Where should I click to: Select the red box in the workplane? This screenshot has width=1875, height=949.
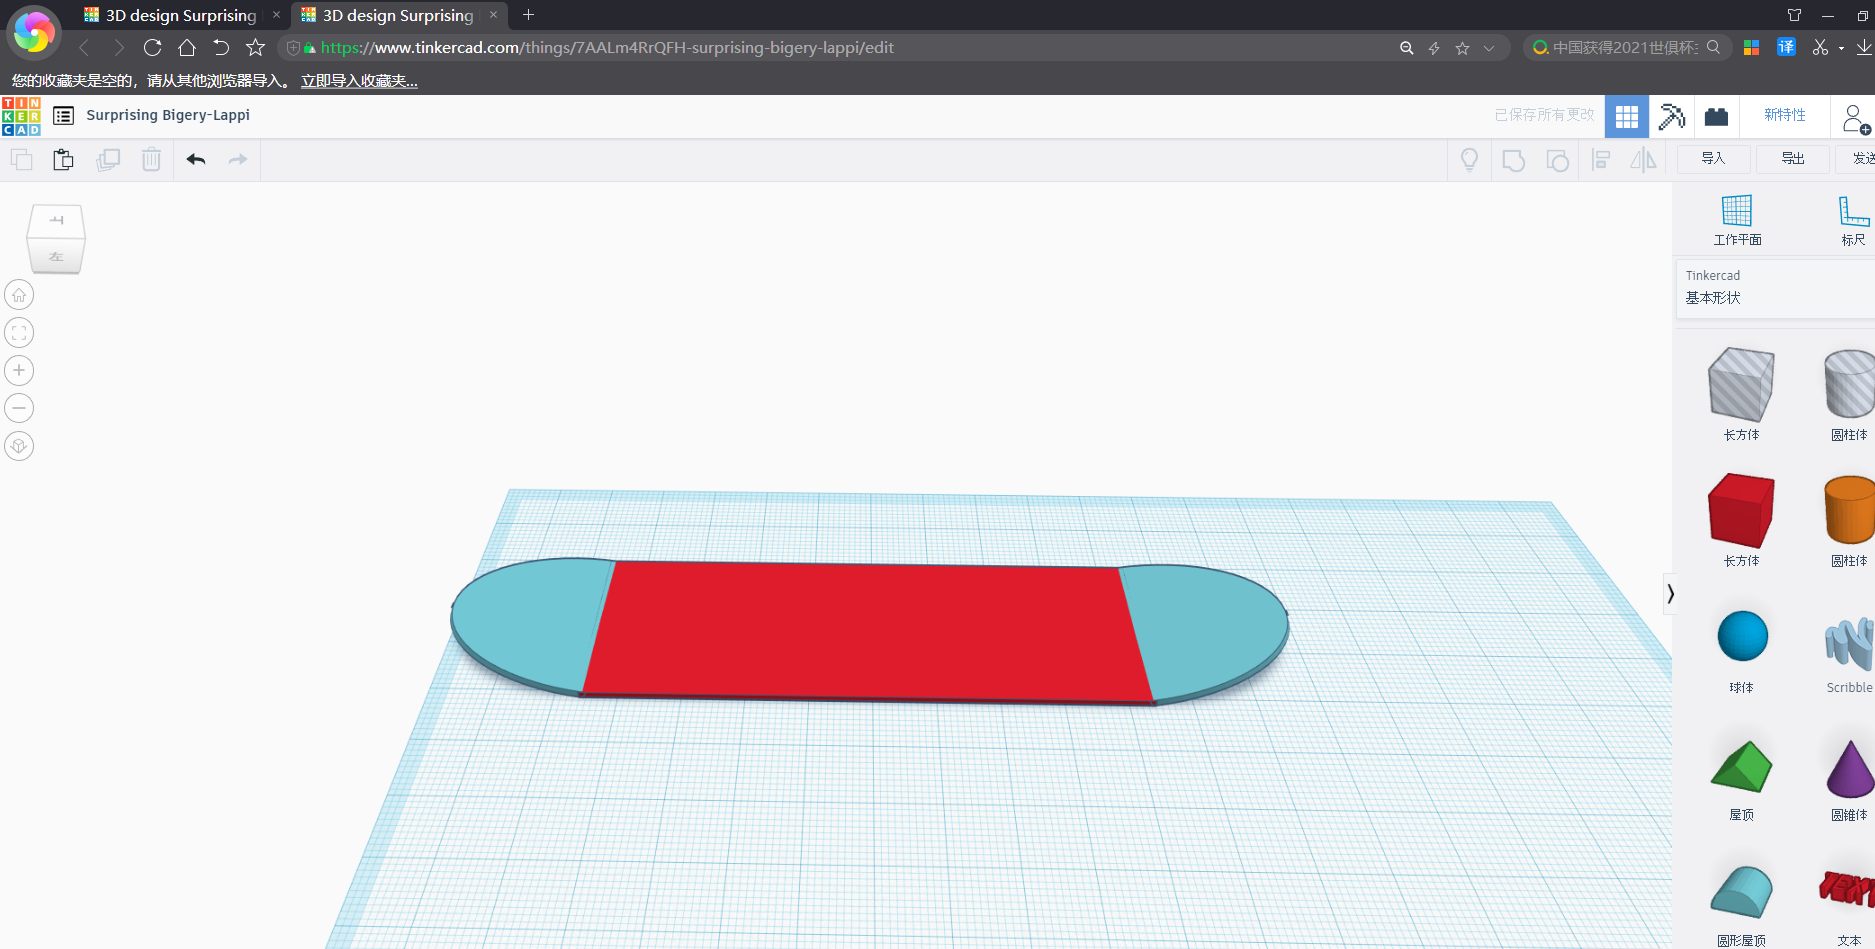pyautogui.click(x=866, y=632)
